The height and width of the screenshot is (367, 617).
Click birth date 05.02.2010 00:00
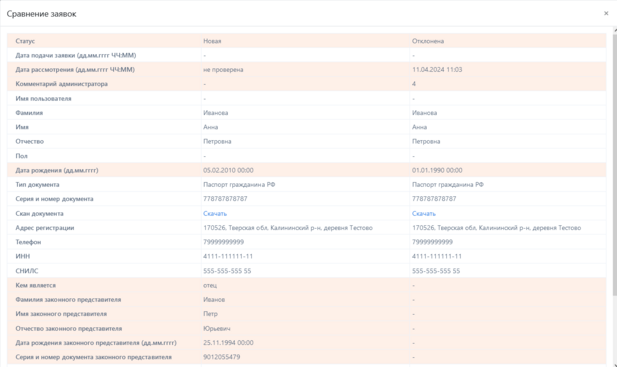228,170
